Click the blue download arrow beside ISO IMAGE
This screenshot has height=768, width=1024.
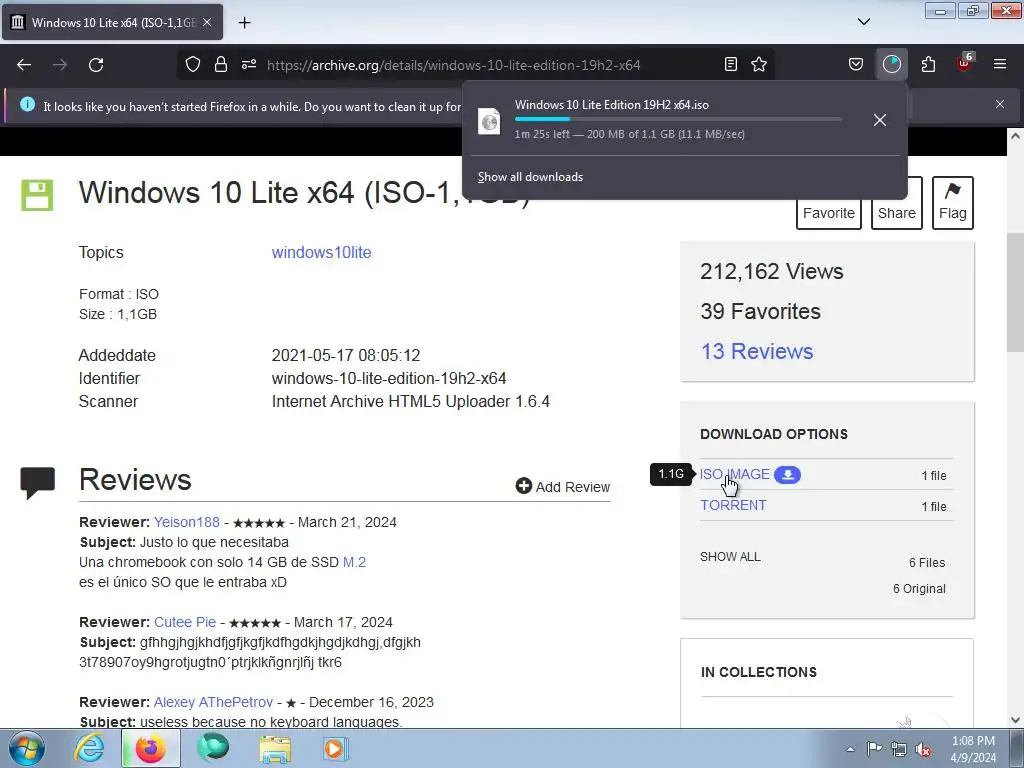coord(788,475)
